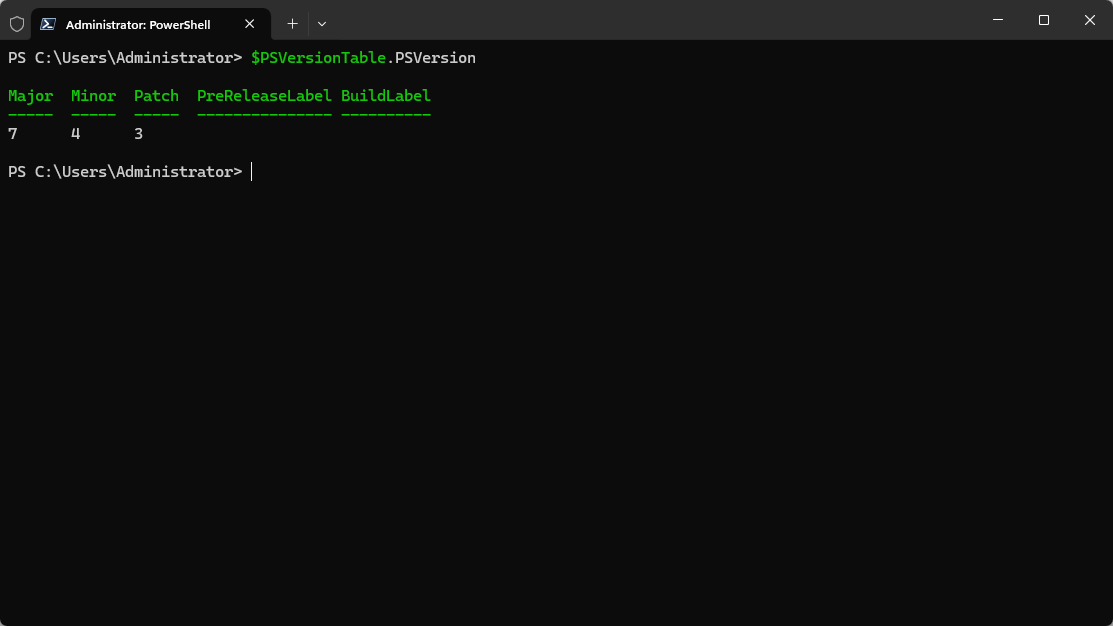Close the Windows Terminal window
Image resolution: width=1113 pixels, height=626 pixels.
(1090, 20)
